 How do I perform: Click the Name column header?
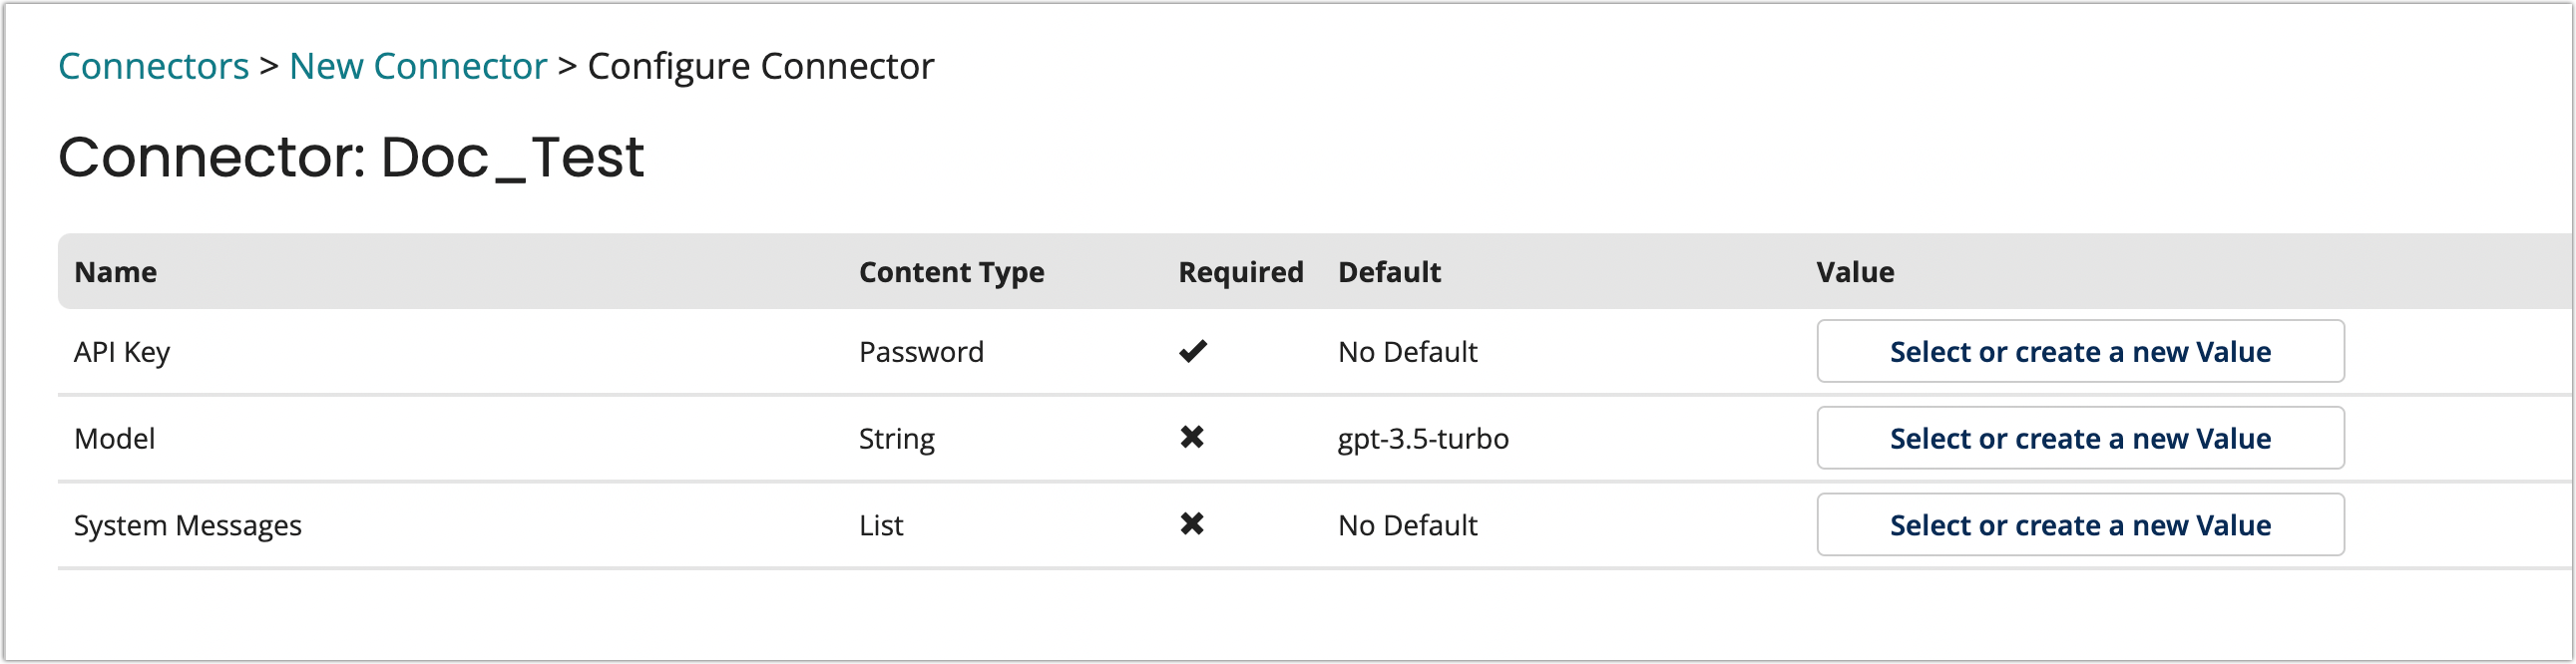tap(116, 272)
